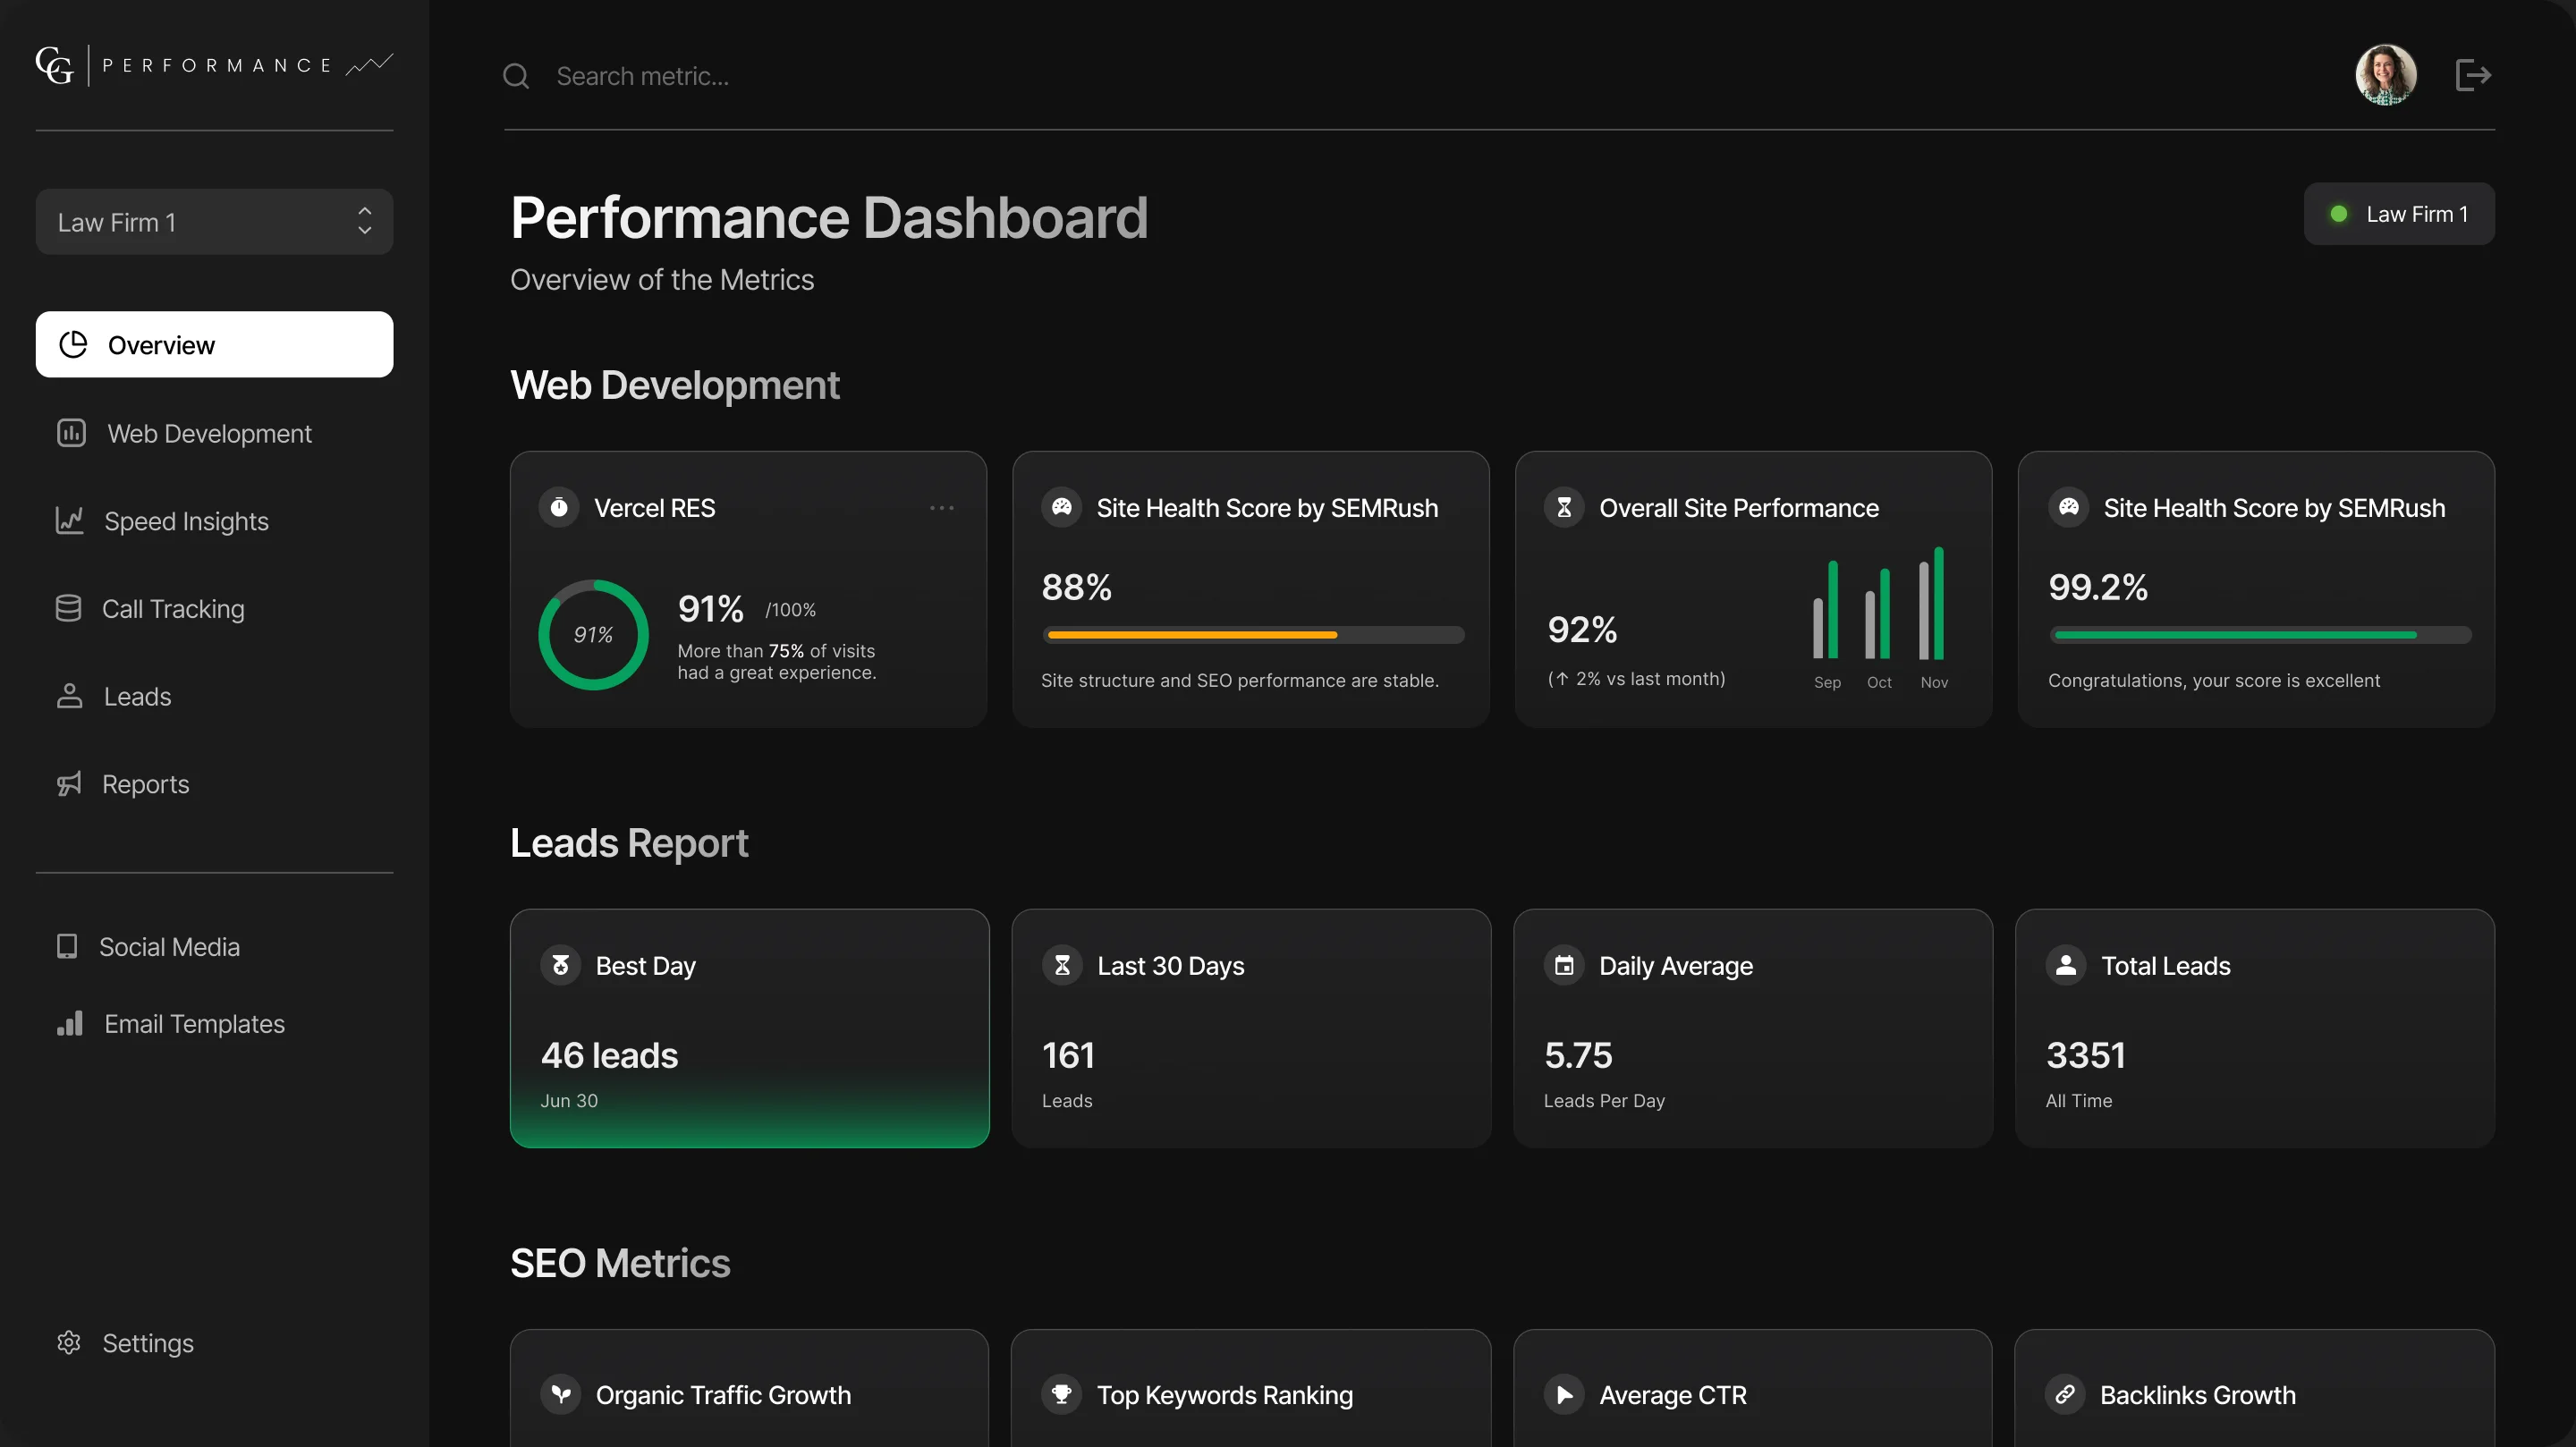
Task: Click the '5.75' daily average value
Action: [1578, 1055]
